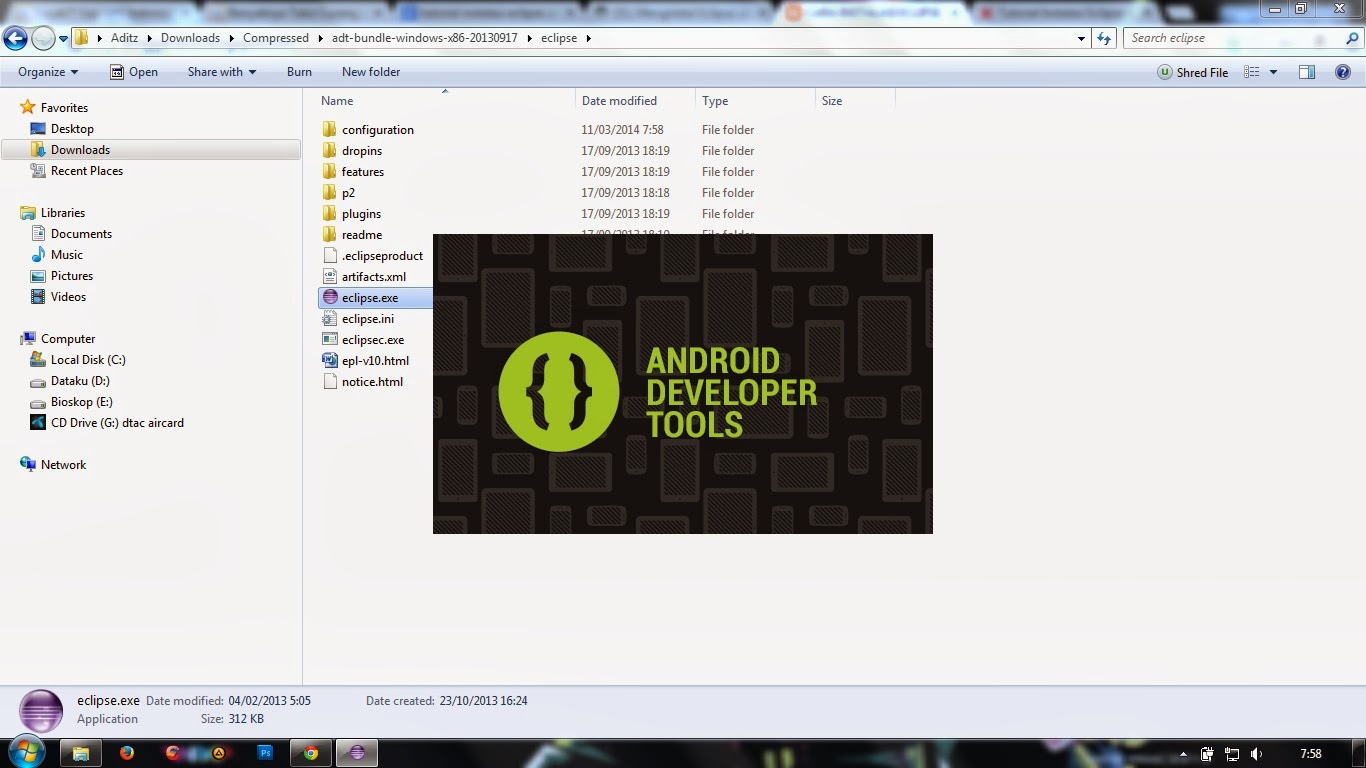This screenshot has width=1366, height=768.
Task: Launch the Eclipse application from the taskbar
Action: (356, 753)
